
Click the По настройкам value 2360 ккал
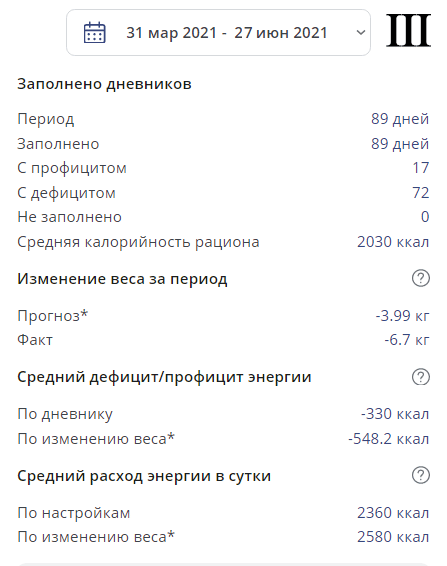coord(393,513)
